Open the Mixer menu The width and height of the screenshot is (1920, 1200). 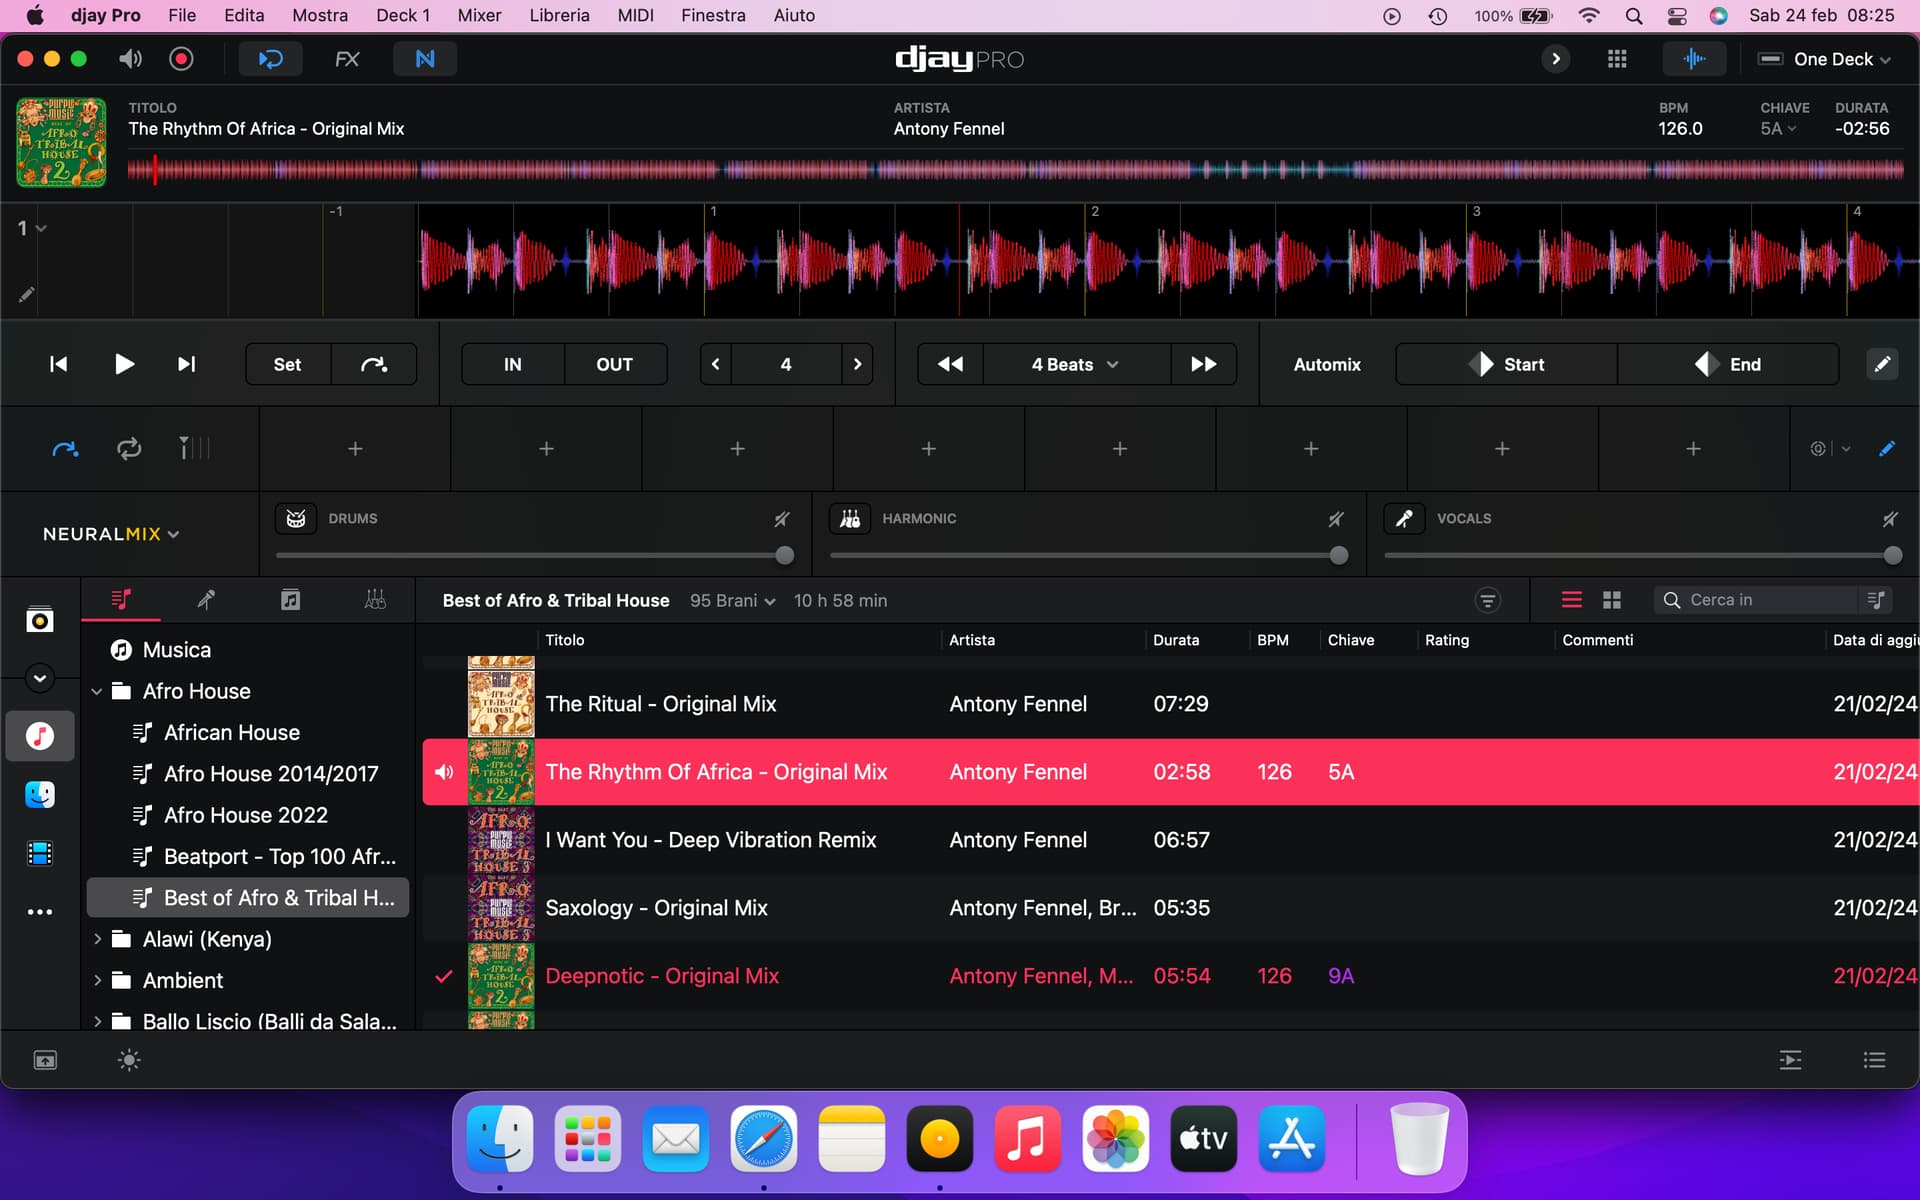[479, 15]
